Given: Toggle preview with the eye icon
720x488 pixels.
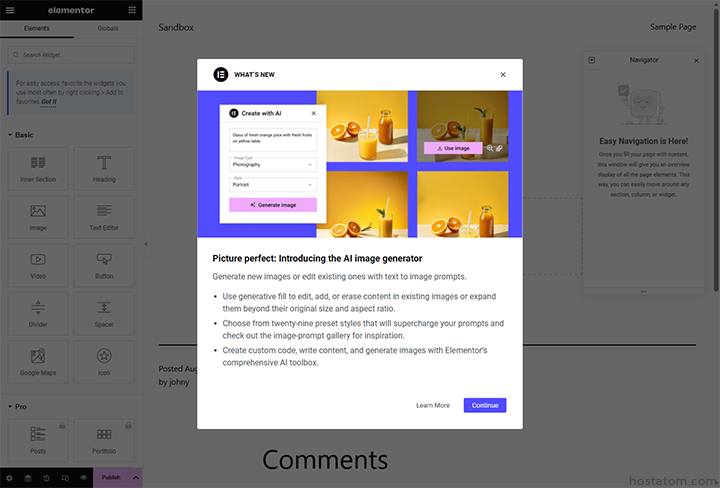Looking at the screenshot, I should (83, 478).
